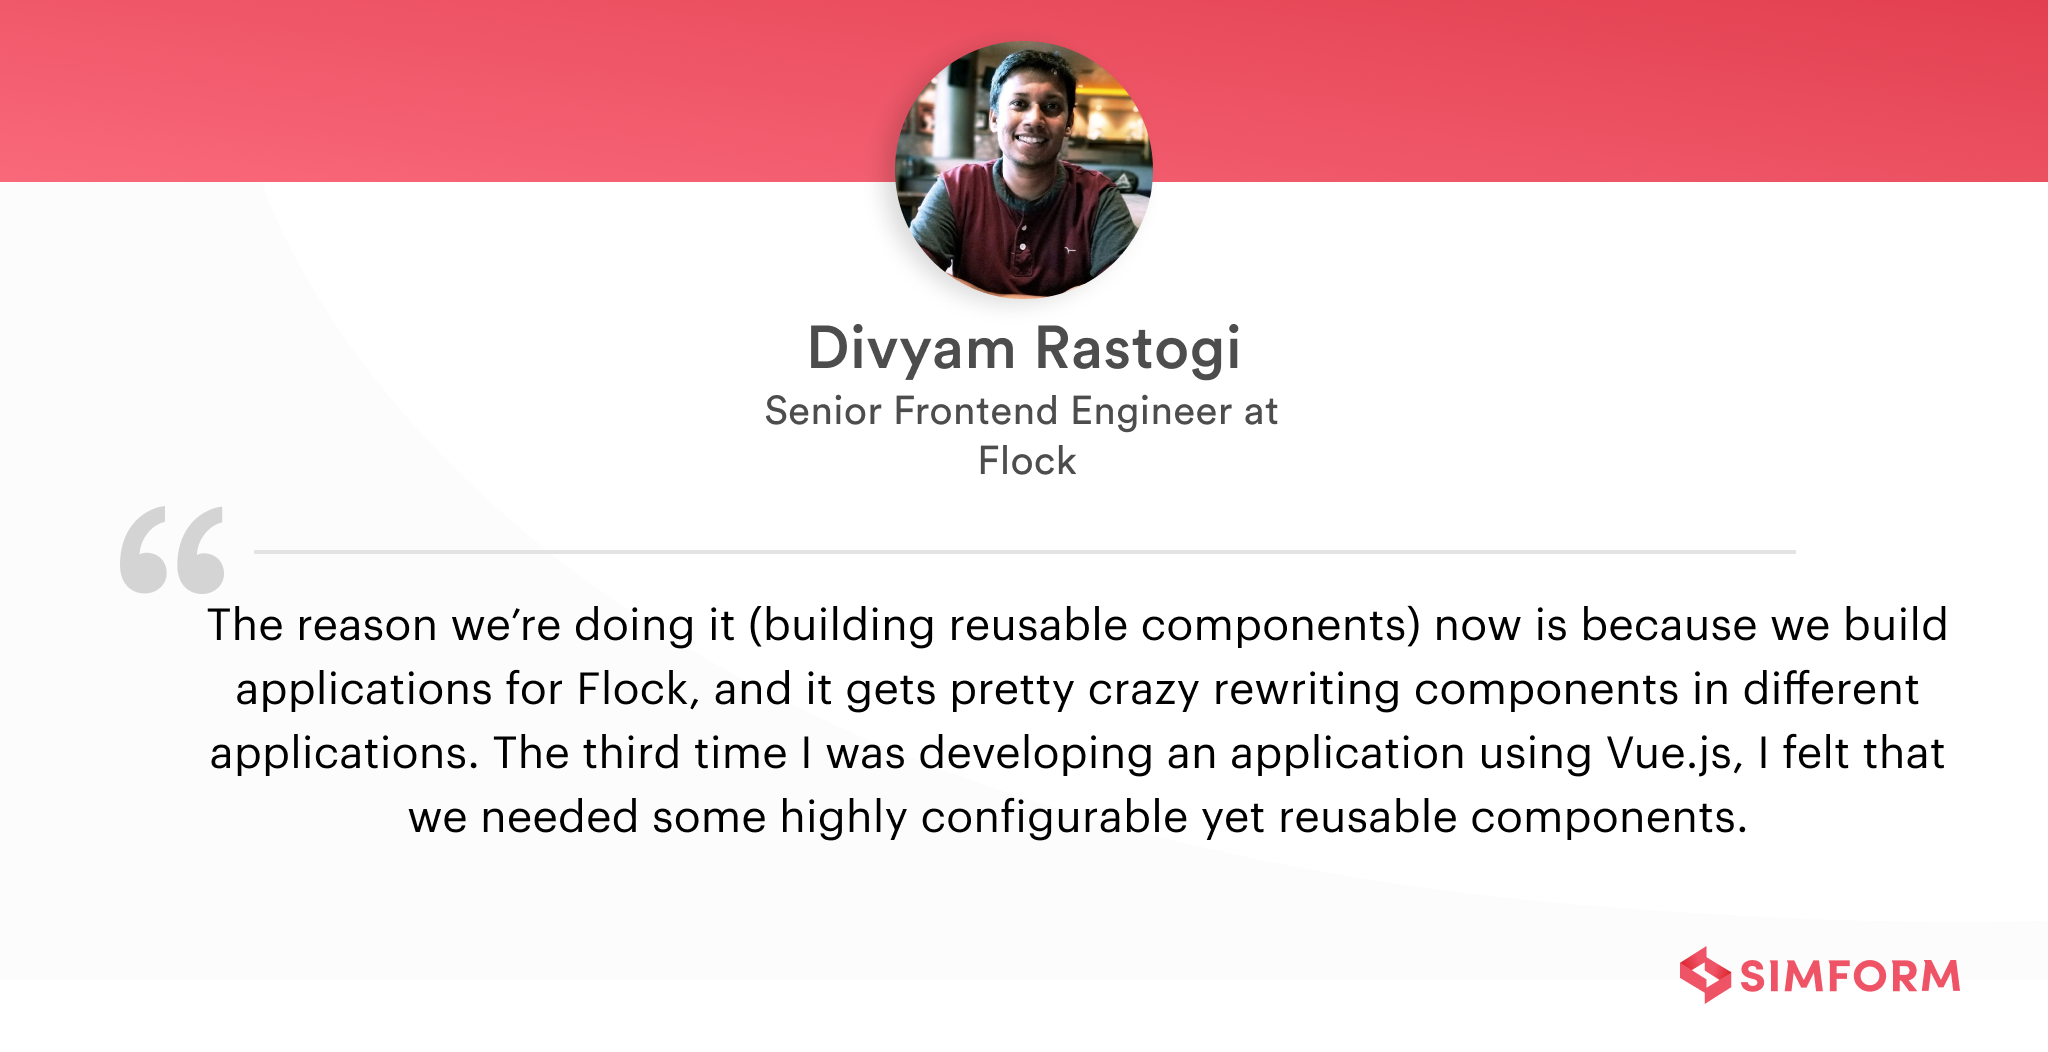Select the surname "Rastogi" in the heading
This screenshot has height=1052, width=2048.
tap(1137, 349)
